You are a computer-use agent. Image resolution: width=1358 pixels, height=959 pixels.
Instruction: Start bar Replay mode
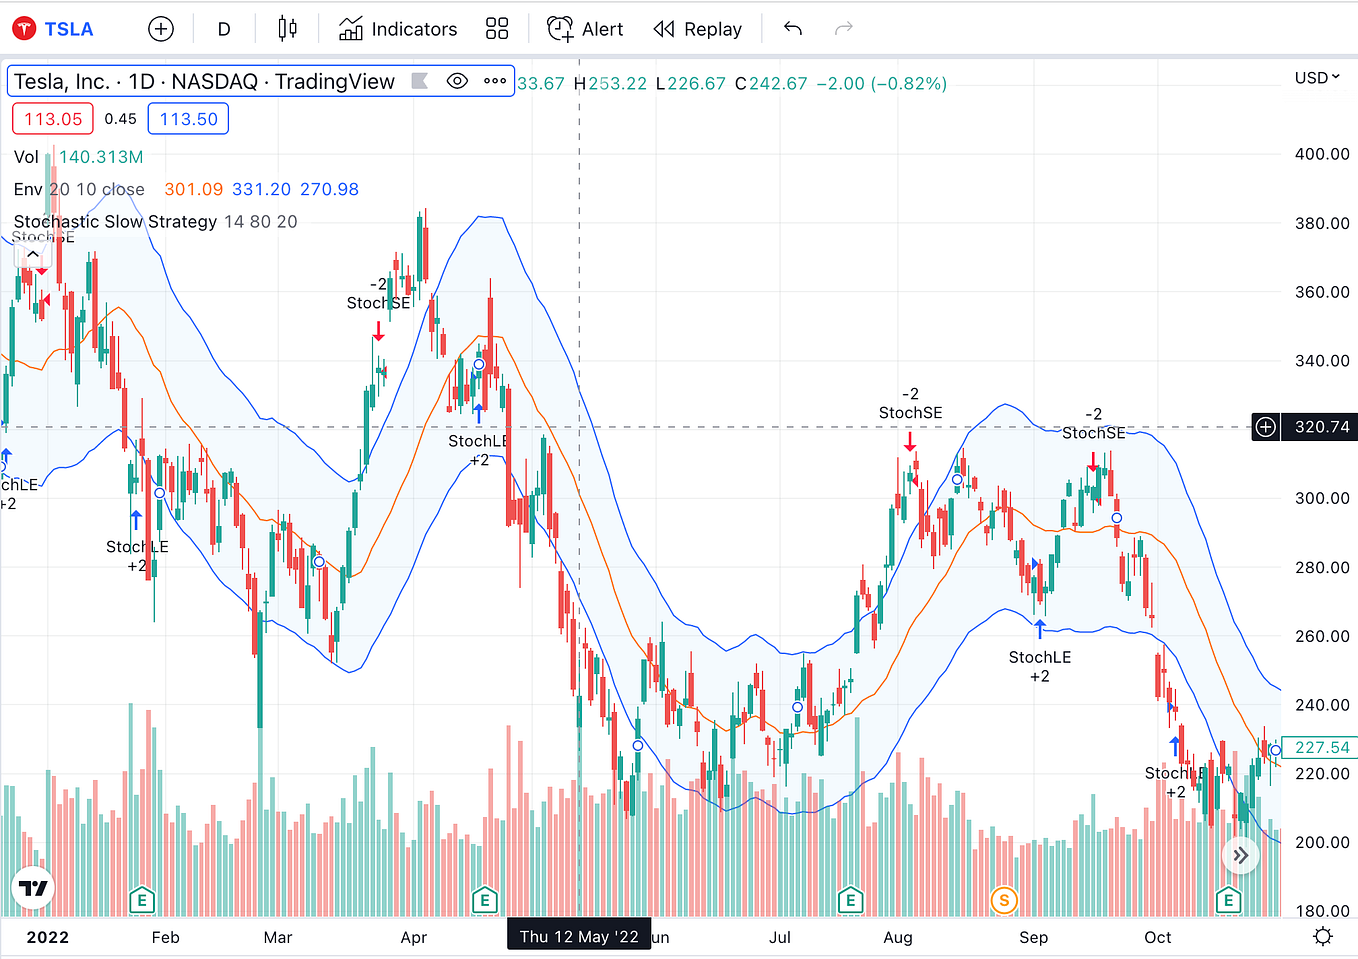click(697, 28)
